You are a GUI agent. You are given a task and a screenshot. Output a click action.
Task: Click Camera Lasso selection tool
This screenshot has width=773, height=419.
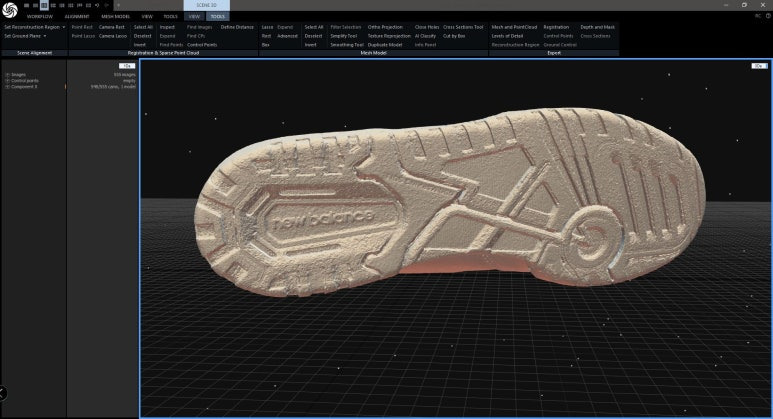113,36
